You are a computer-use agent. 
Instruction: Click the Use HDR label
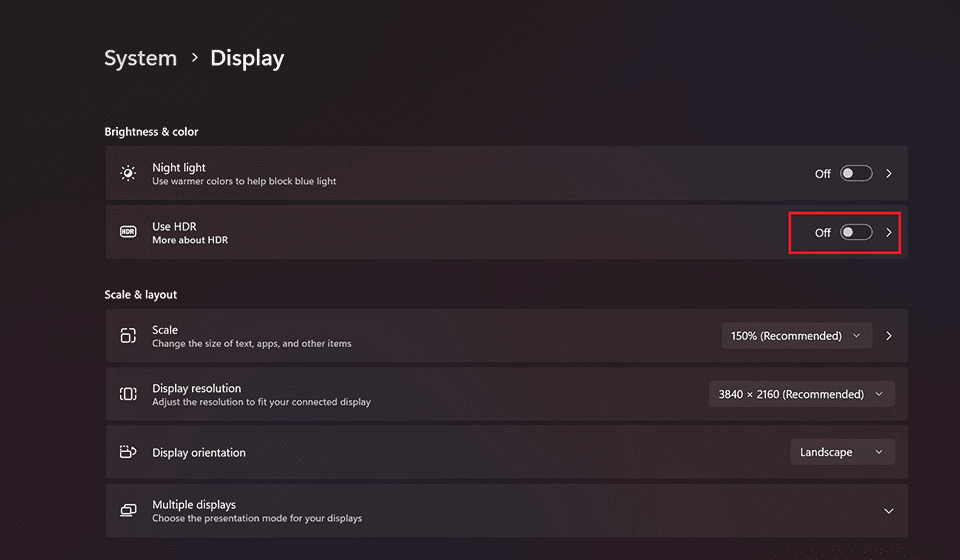coord(174,226)
